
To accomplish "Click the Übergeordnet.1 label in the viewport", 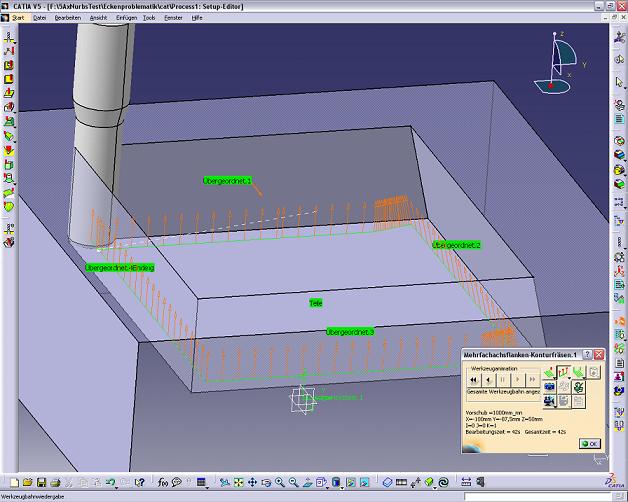I will pos(227,181).
